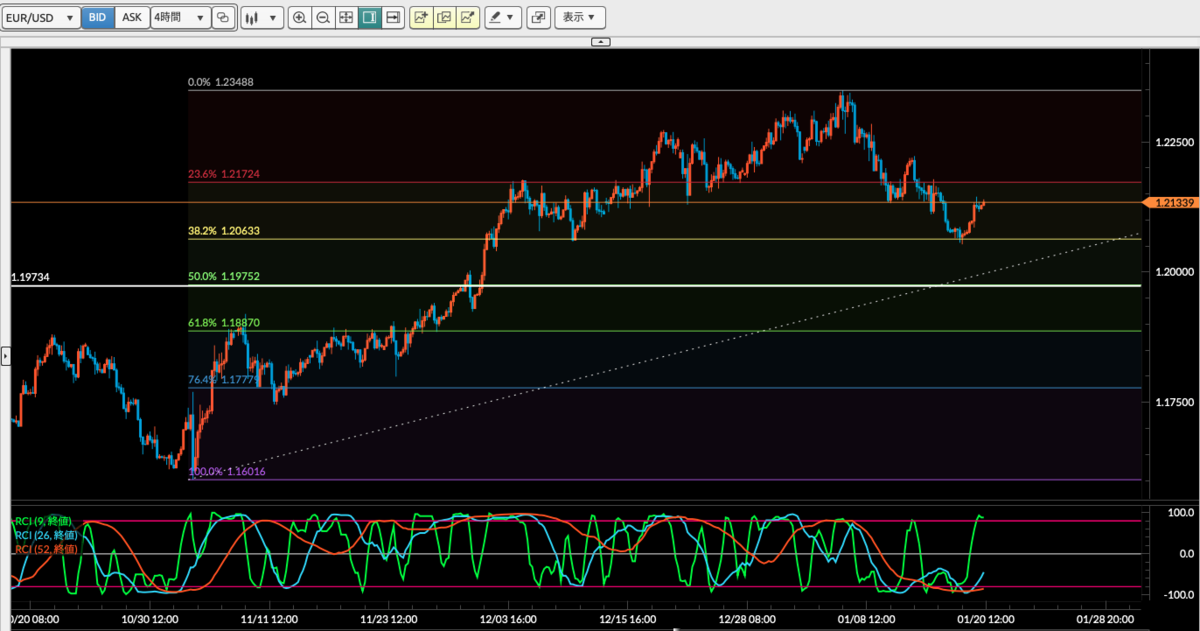Select the 0.0% 1.23488 Fibonacci label

(221, 83)
